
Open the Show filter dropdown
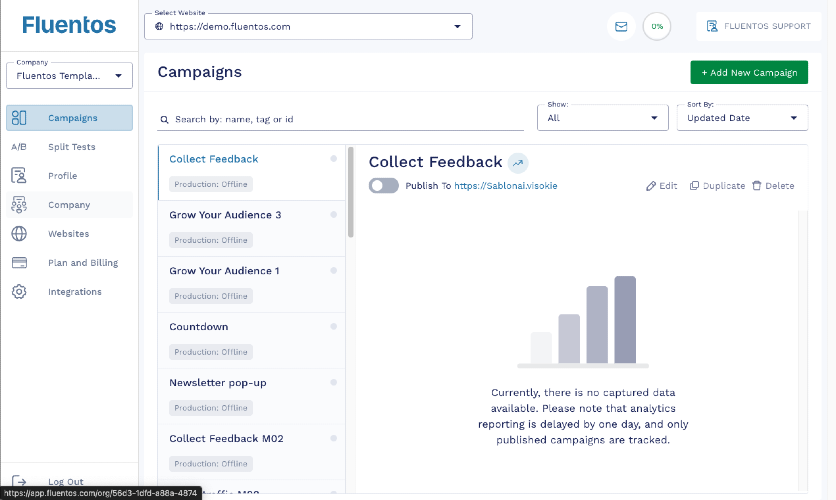tap(602, 118)
